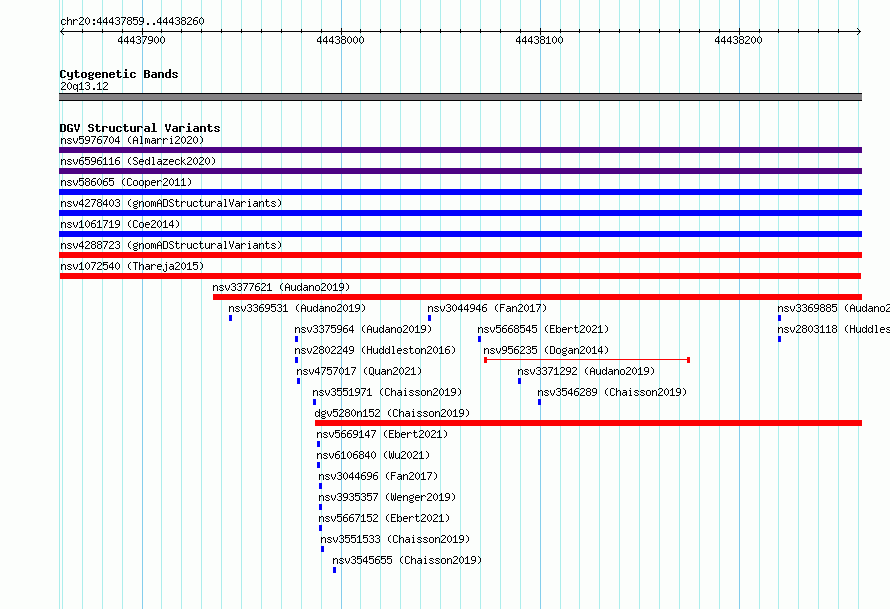Click ruler position 44438100
890x609 pixels.
click(539, 40)
